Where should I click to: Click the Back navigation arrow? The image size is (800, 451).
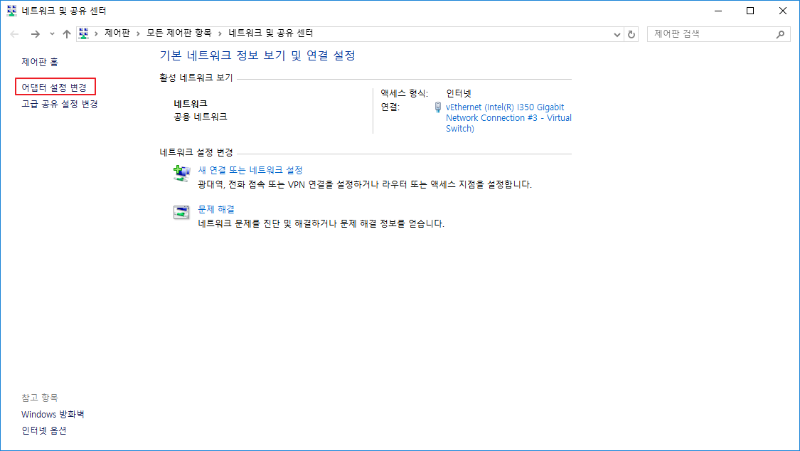click(14, 33)
